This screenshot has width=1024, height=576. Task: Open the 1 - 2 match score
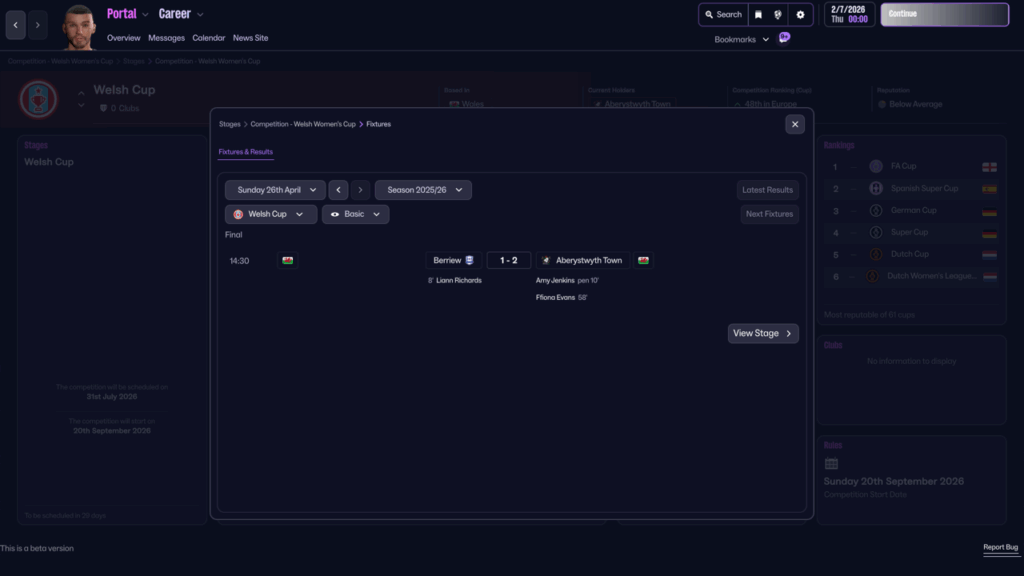point(509,260)
